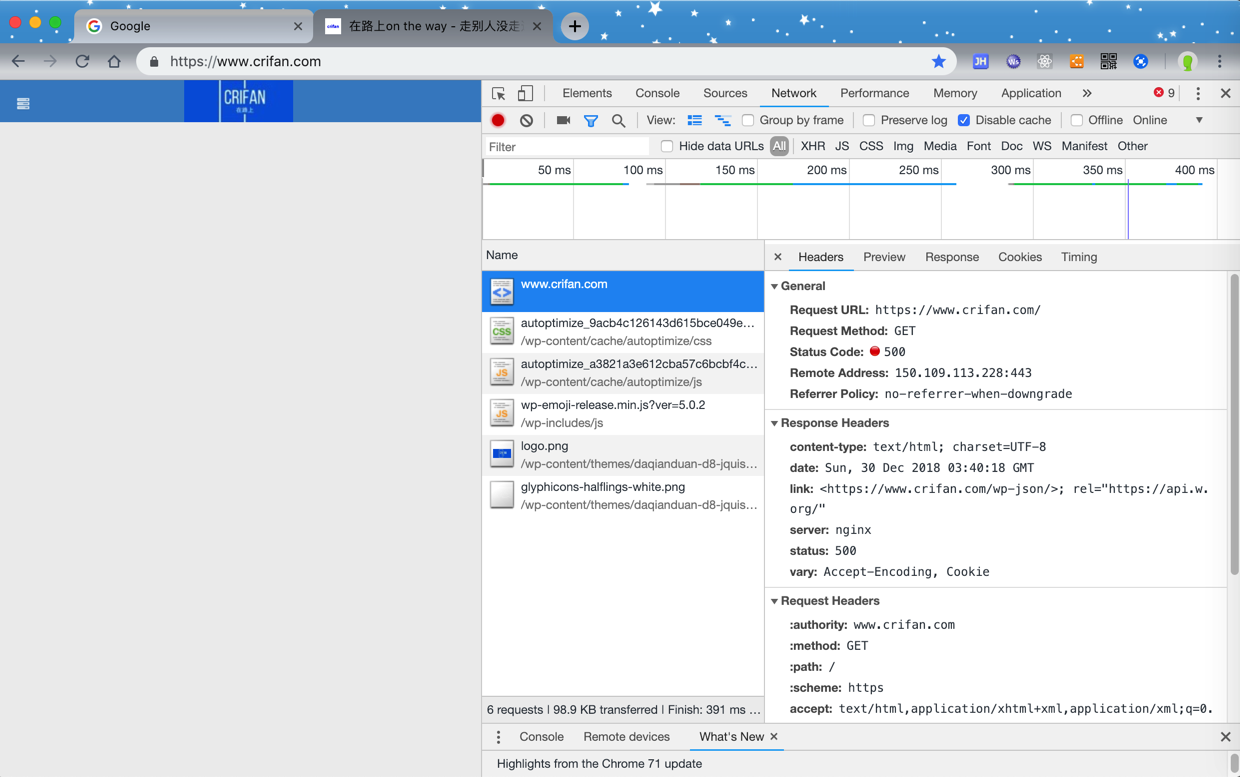Click the blue timeline marker line
Viewport: 1240px width, 777px height.
point(1128,210)
